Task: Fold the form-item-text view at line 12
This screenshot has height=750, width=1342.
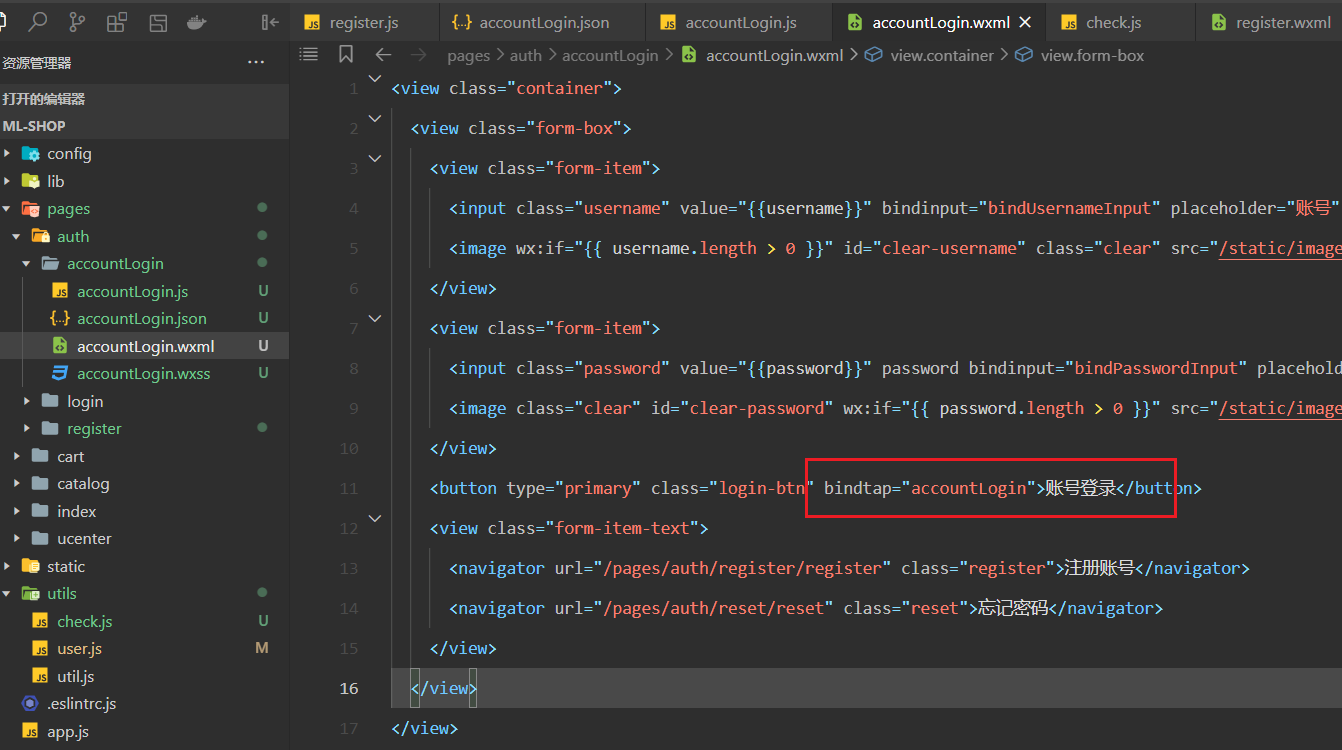Action: (x=375, y=519)
